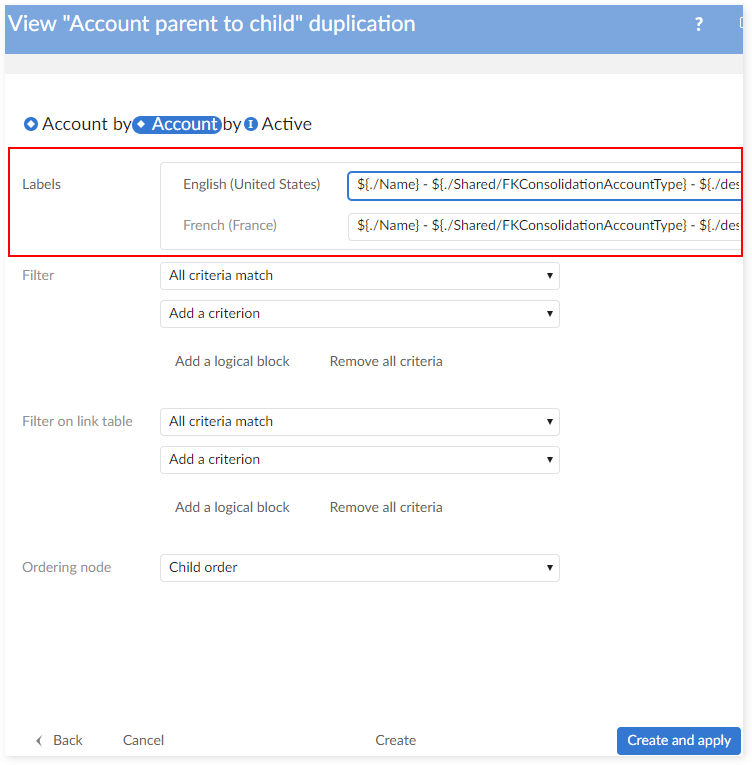Click 'Add a logical block' under Filter

pyautogui.click(x=232, y=362)
